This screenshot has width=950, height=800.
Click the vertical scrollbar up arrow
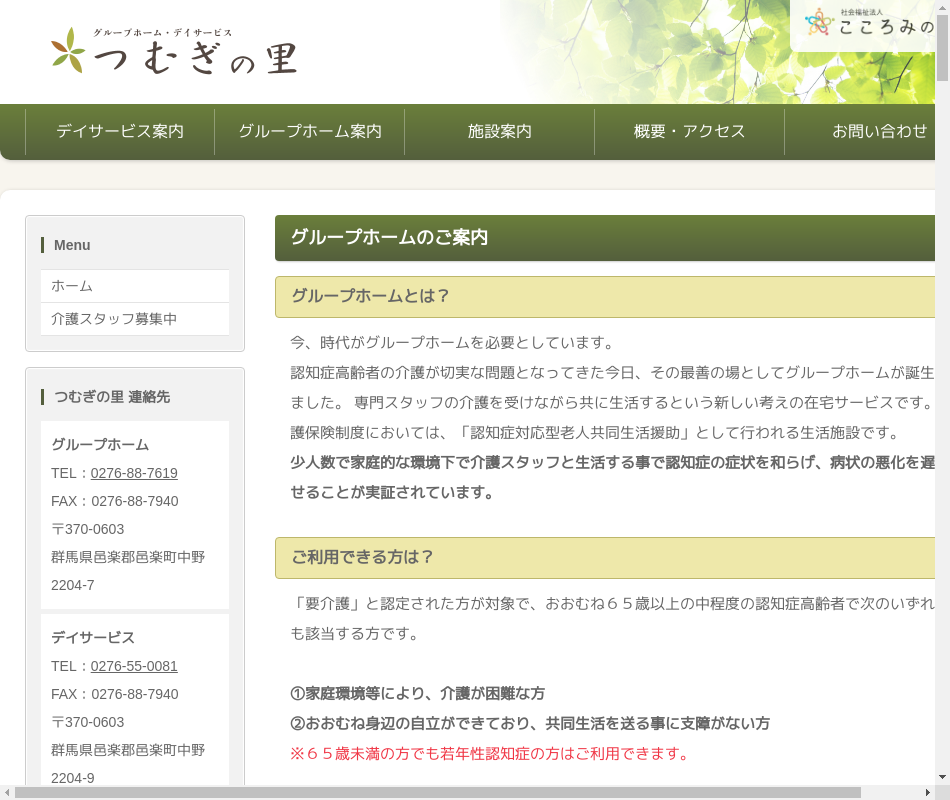(x=942, y=8)
